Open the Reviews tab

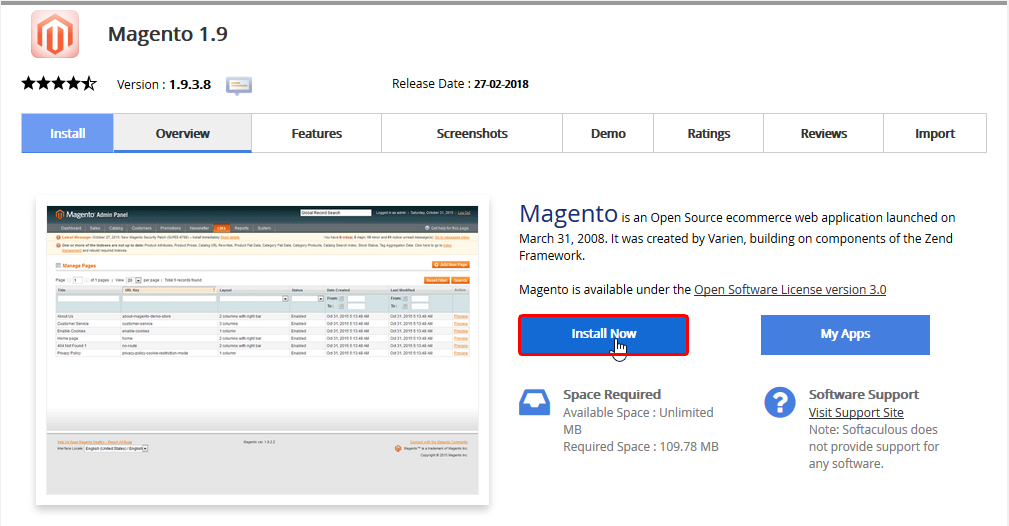824,133
